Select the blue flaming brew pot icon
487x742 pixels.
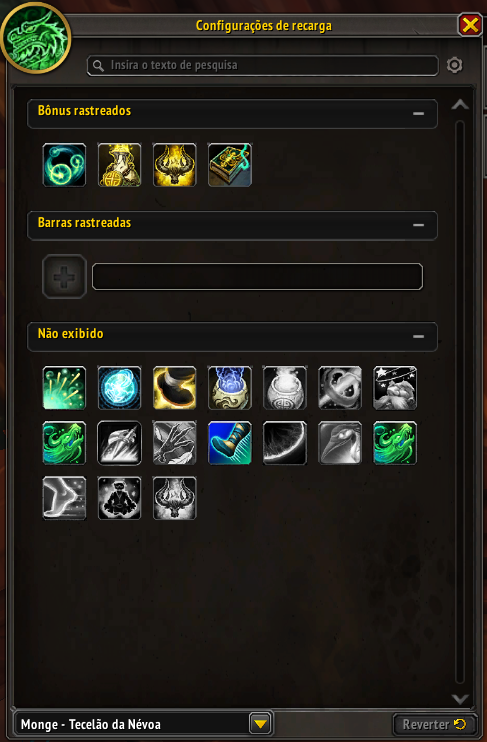click(230, 388)
